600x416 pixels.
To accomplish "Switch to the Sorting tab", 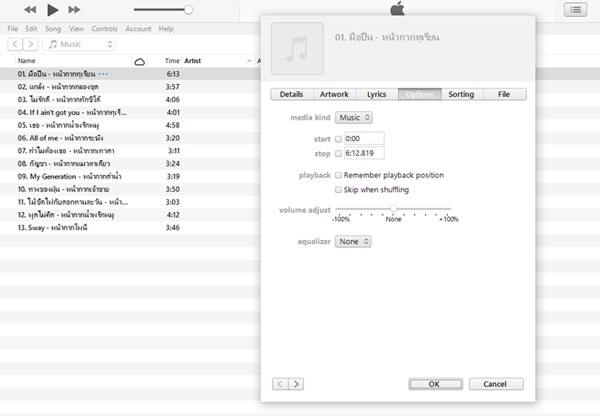I will click(x=461, y=94).
